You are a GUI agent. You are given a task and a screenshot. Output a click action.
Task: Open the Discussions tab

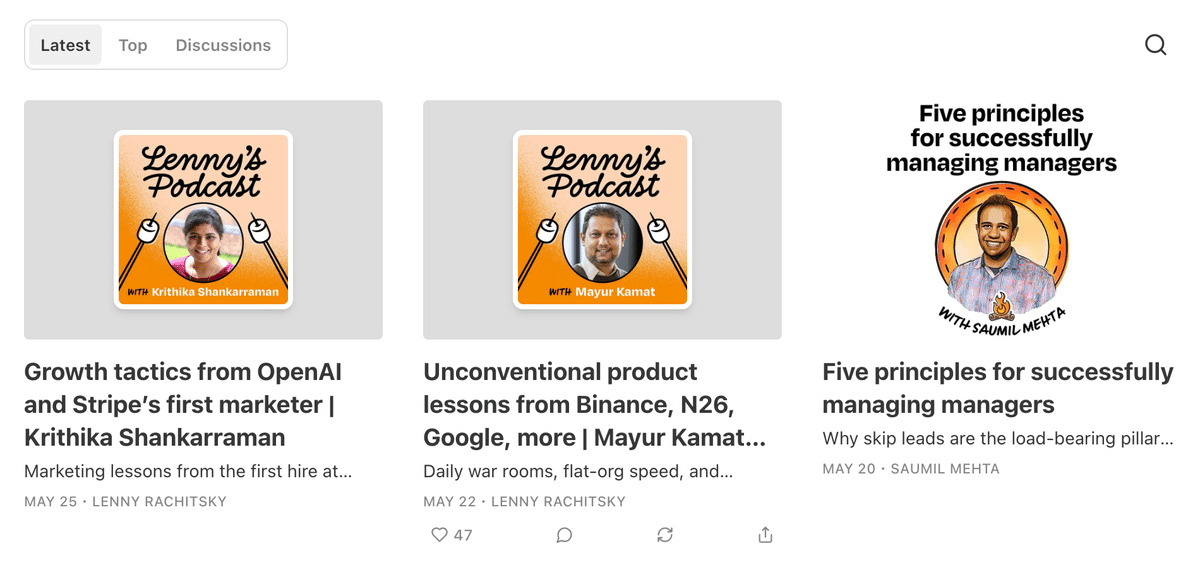pyautogui.click(x=223, y=45)
